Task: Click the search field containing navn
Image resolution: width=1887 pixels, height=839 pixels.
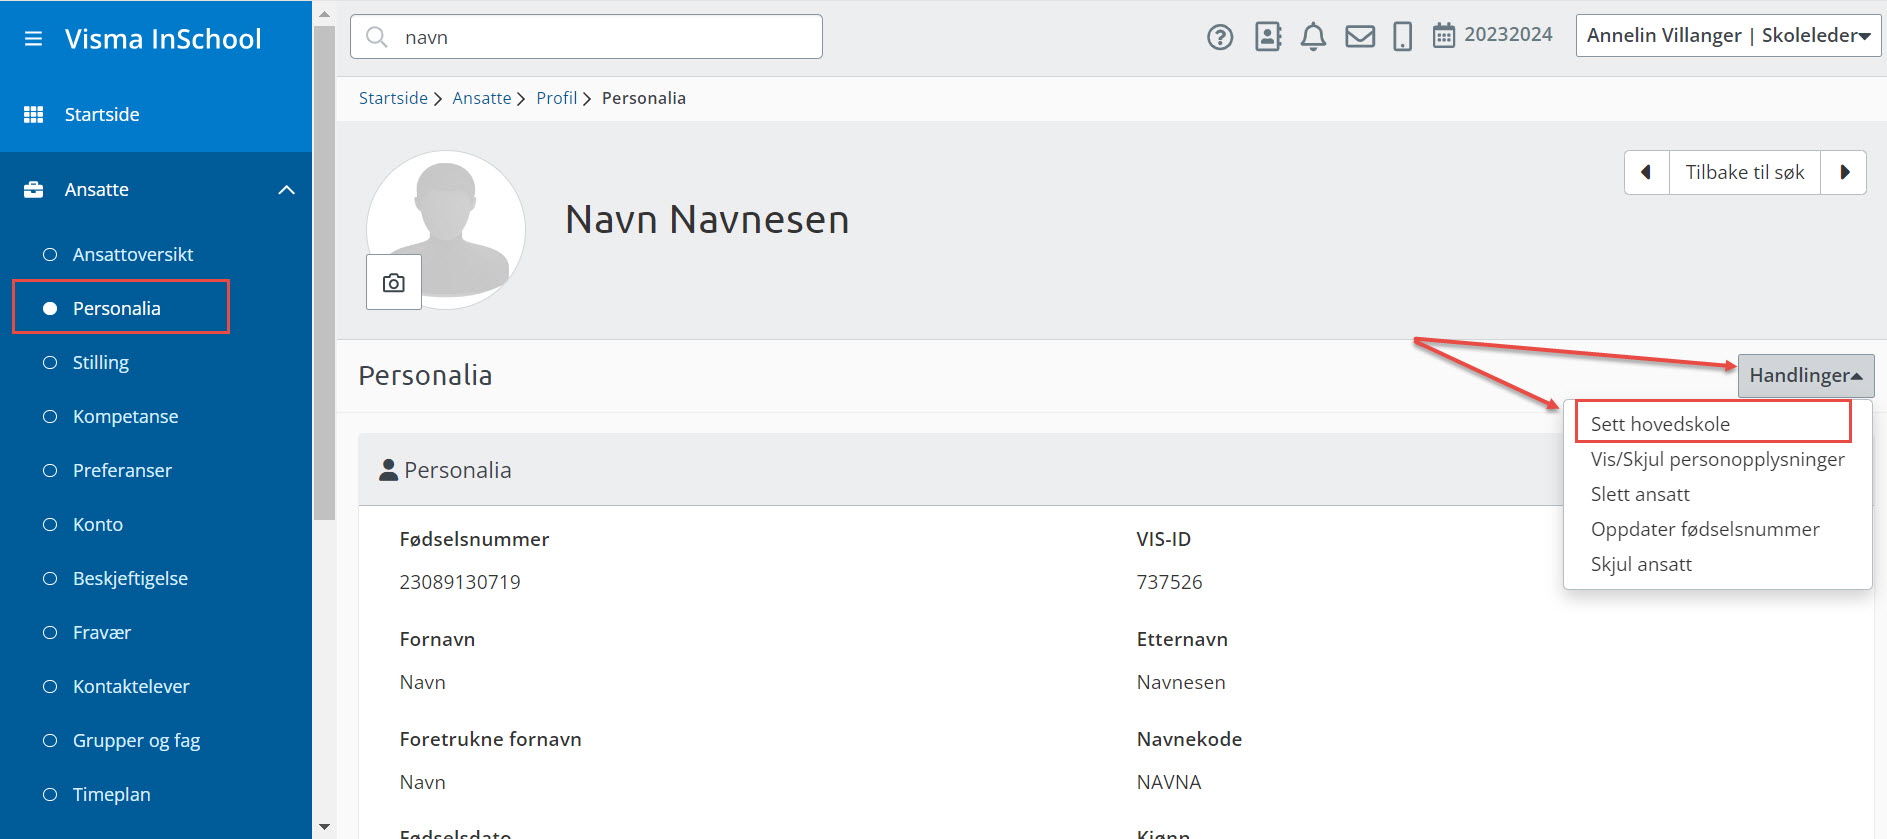Action: pyautogui.click(x=586, y=37)
